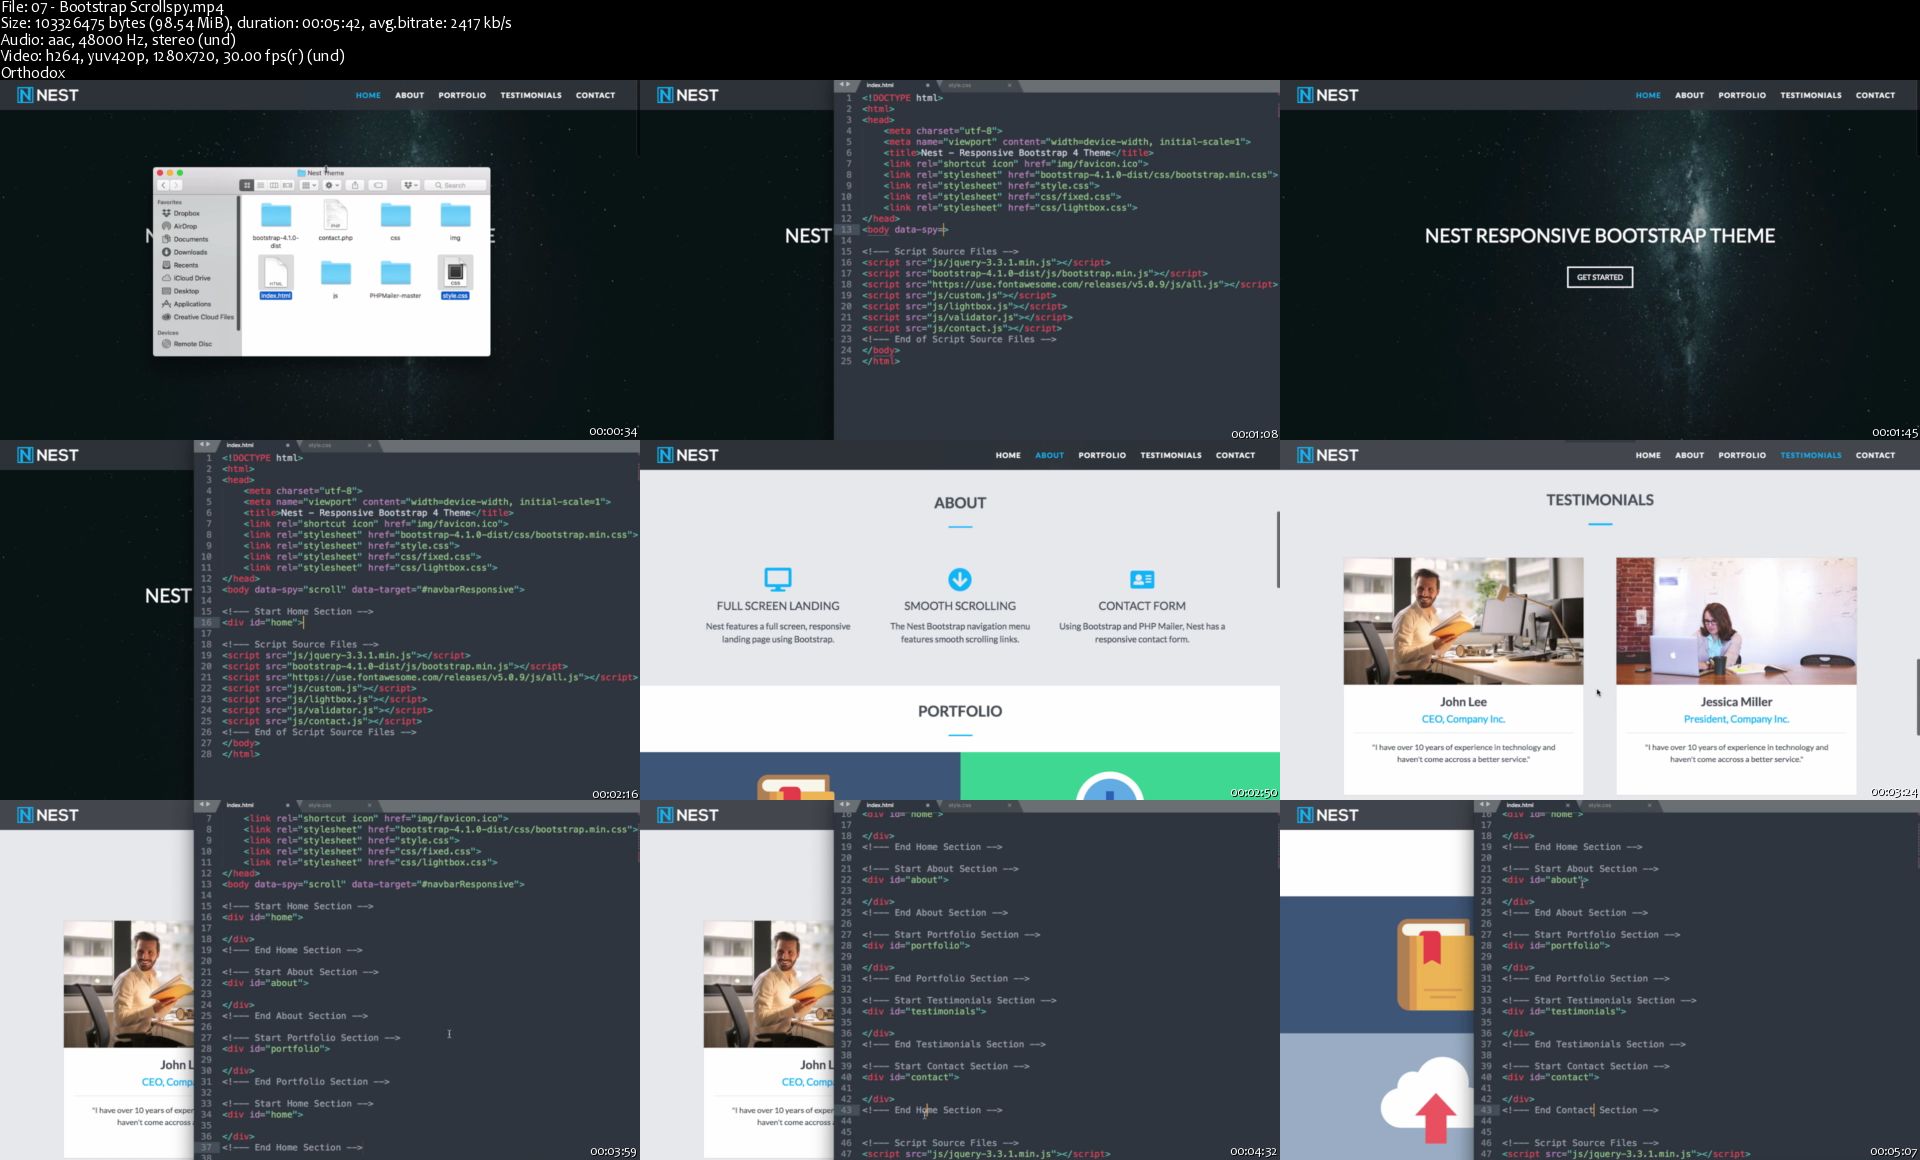Image resolution: width=1920 pixels, height=1160 pixels.
Task: Switch Finder to column view
Action: tap(274, 185)
